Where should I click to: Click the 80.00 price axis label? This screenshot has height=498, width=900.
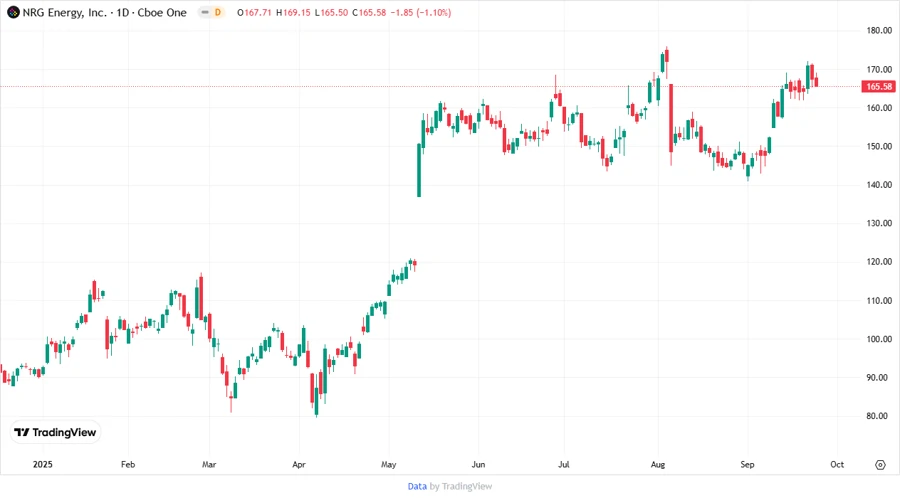pyautogui.click(x=879, y=416)
